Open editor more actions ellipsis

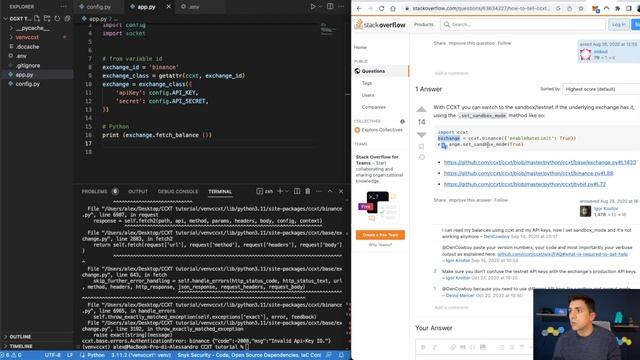(341, 7)
